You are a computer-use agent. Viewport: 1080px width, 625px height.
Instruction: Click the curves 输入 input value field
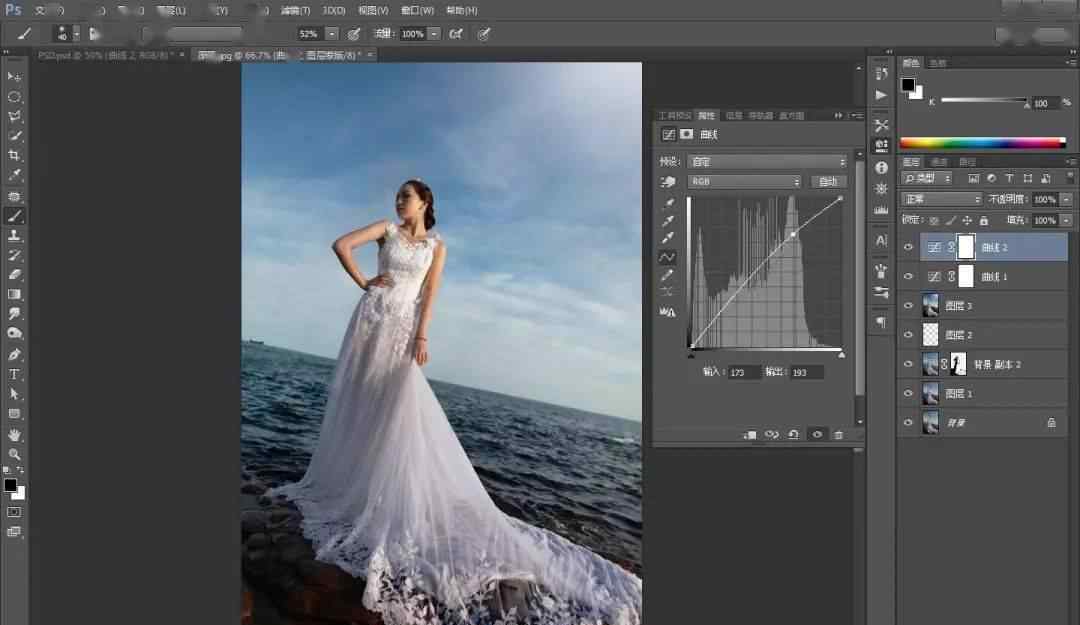point(743,372)
